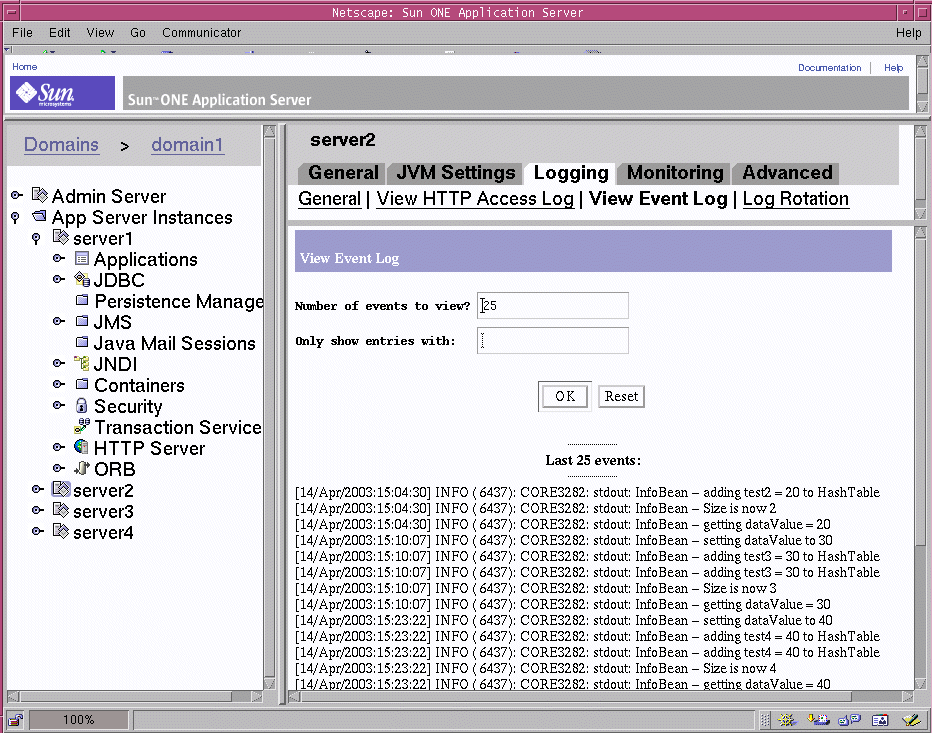Screen dimensions: 932x733
Task: Click the JMS folder icon
Action: [82, 321]
